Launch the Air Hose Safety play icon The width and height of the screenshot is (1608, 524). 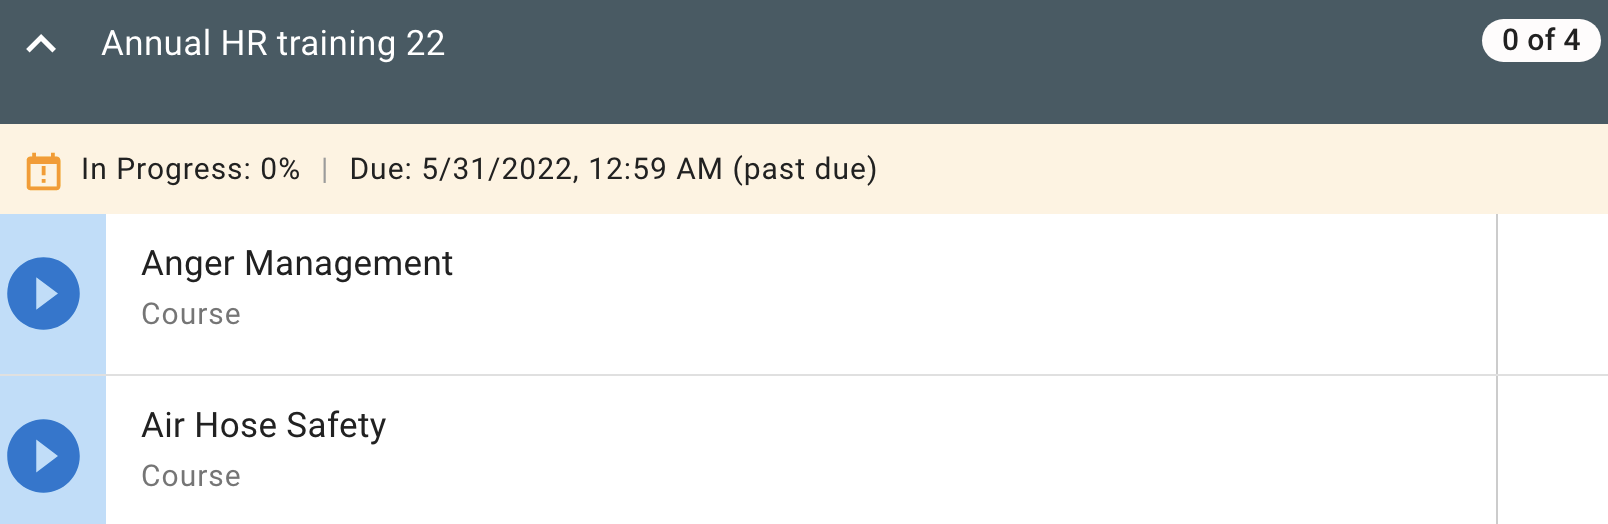[x=44, y=456]
